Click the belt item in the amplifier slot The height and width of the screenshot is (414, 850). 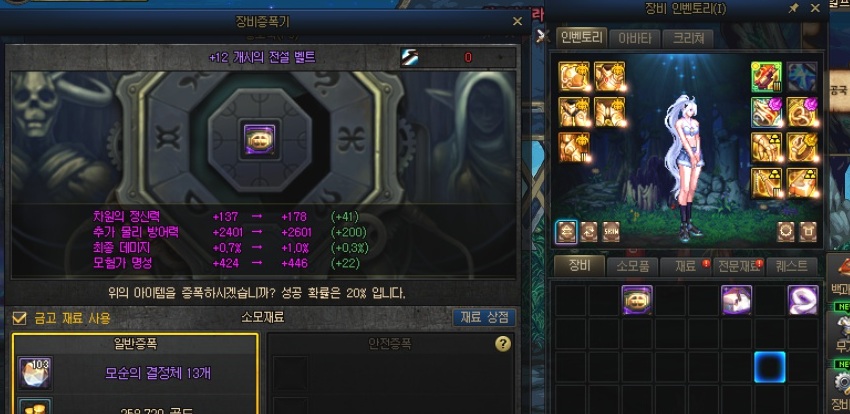tap(260, 141)
